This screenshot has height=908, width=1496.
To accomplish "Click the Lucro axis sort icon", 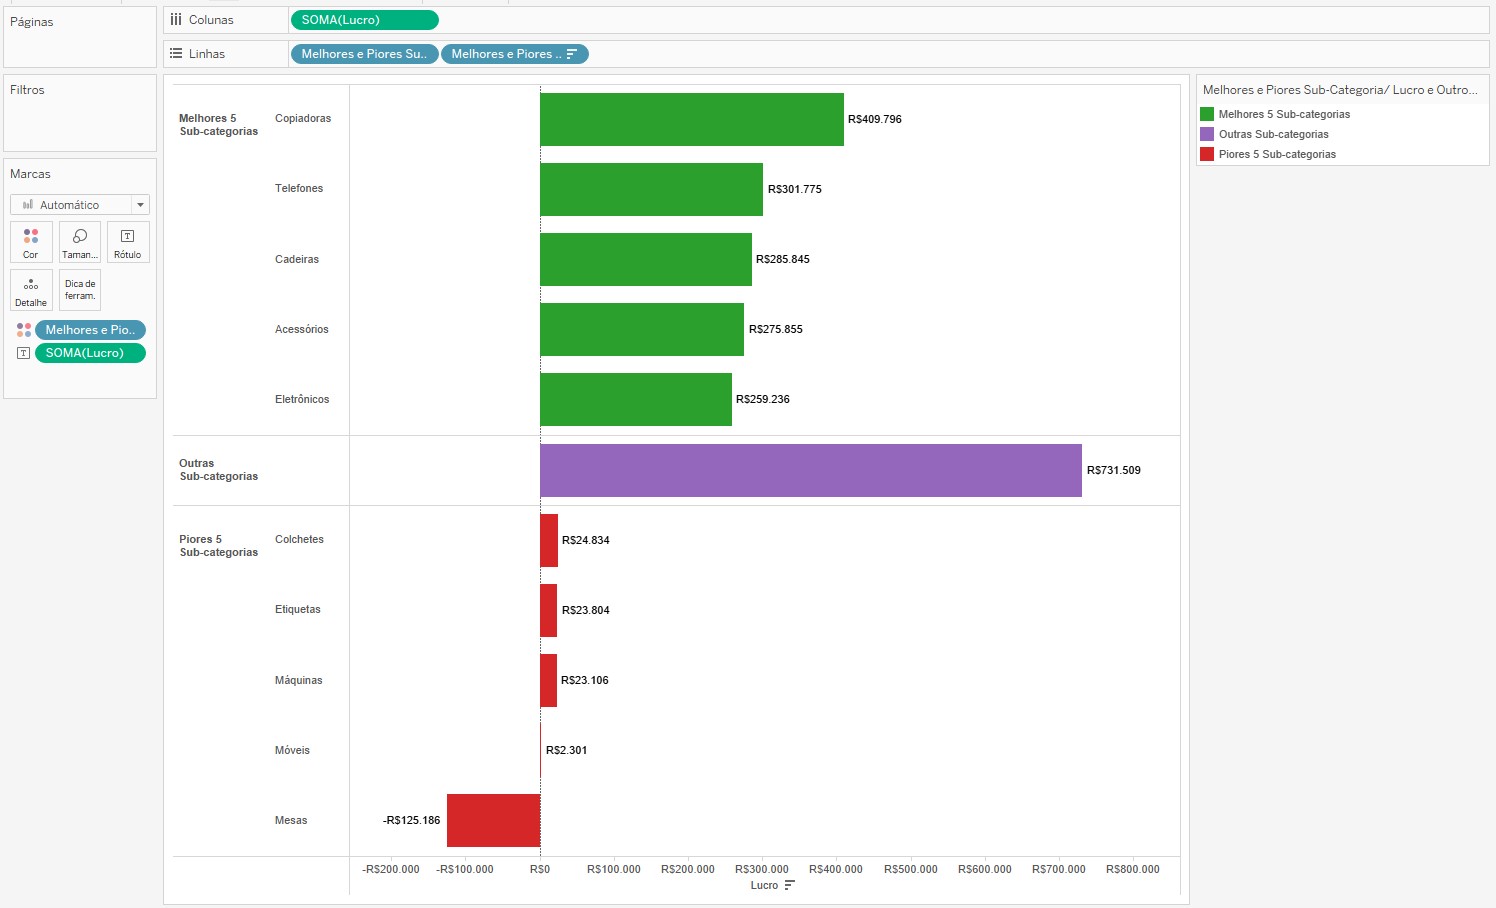I will (789, 886).
